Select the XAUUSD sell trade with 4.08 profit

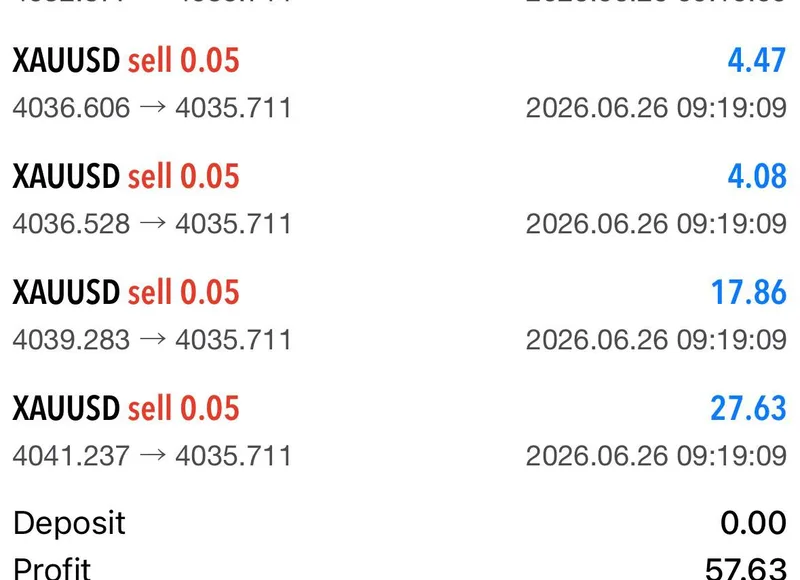[400, 199]
